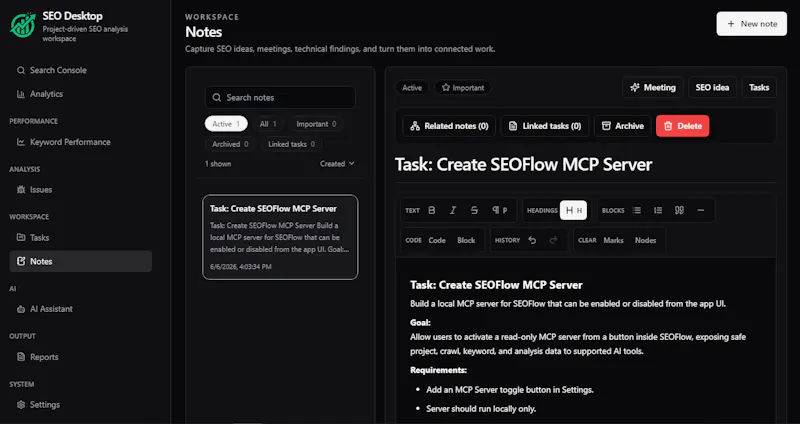Toggle italic formatting
The height and width of the screenshot is (424, 800).
pyautogui.click(x=453, y=210)
